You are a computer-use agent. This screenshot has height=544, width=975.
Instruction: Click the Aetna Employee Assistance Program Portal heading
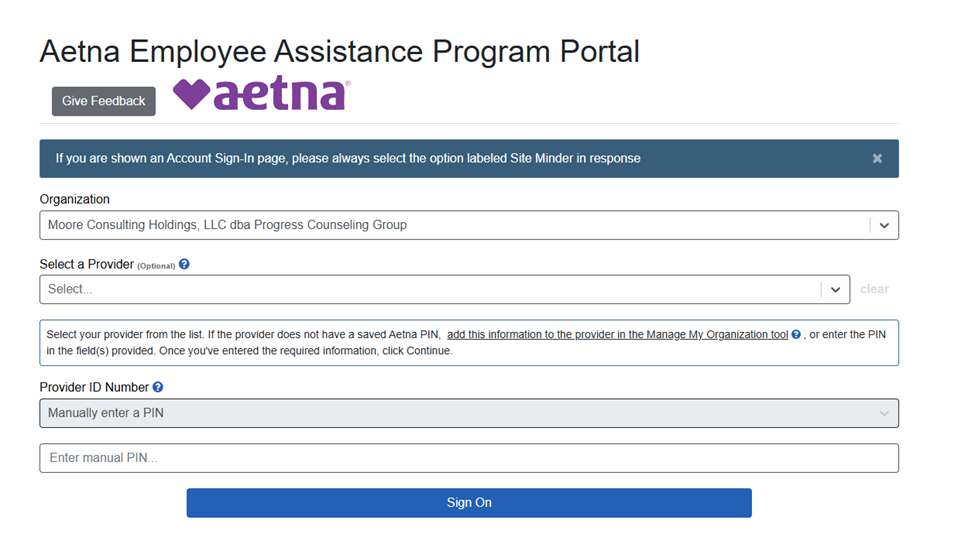(339, 51)
